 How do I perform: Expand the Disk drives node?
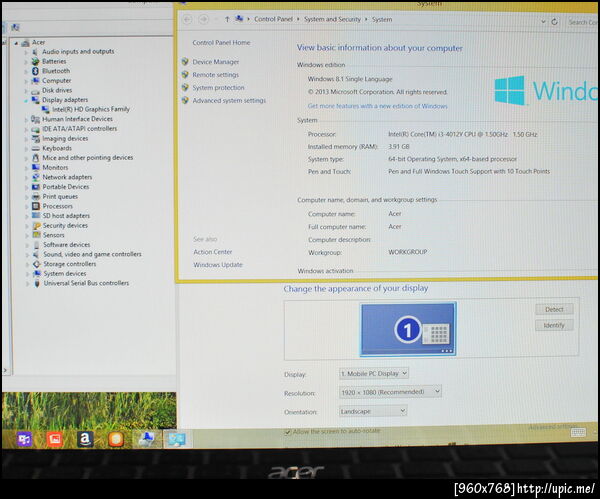[26, 91]
